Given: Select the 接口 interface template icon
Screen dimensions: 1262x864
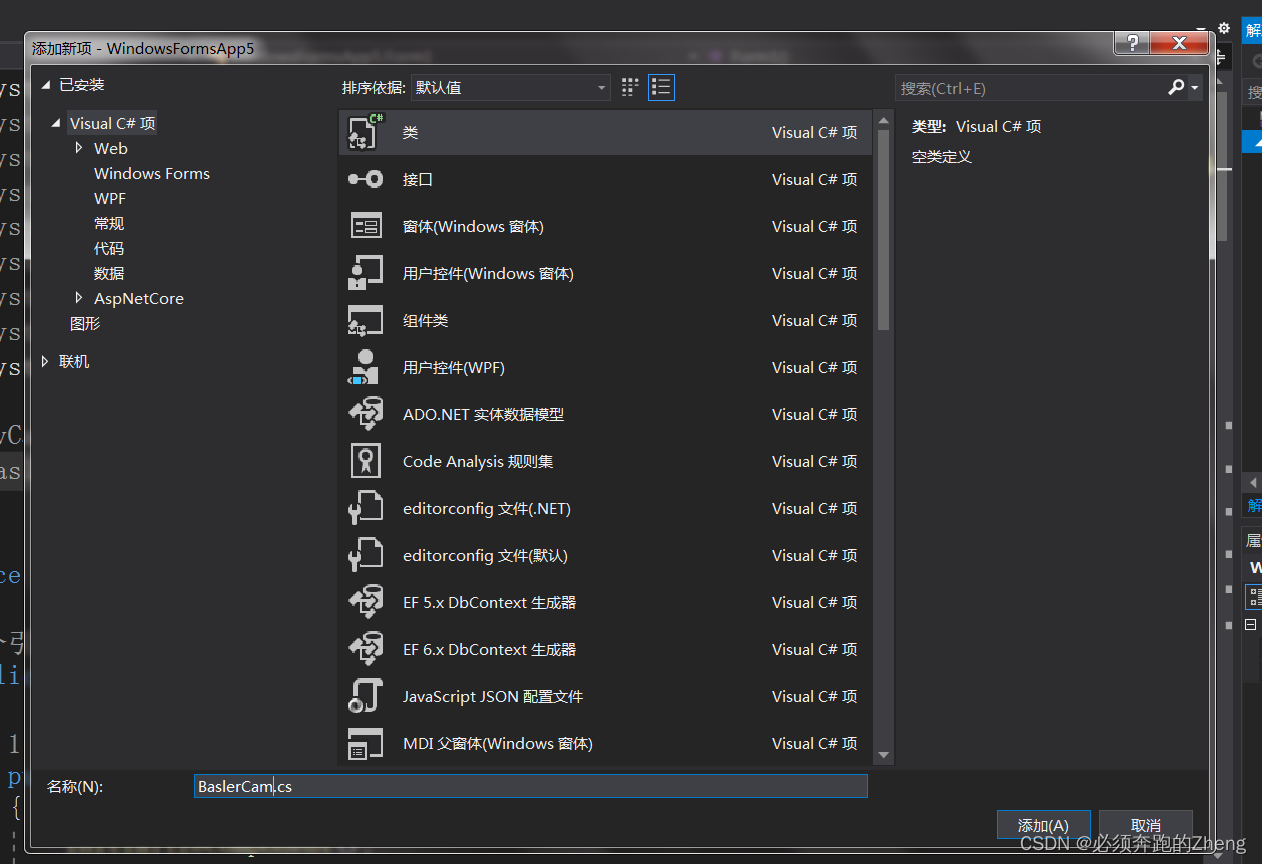Looking at the screenshot, I should pyautogui.click(x=366, y=179).
